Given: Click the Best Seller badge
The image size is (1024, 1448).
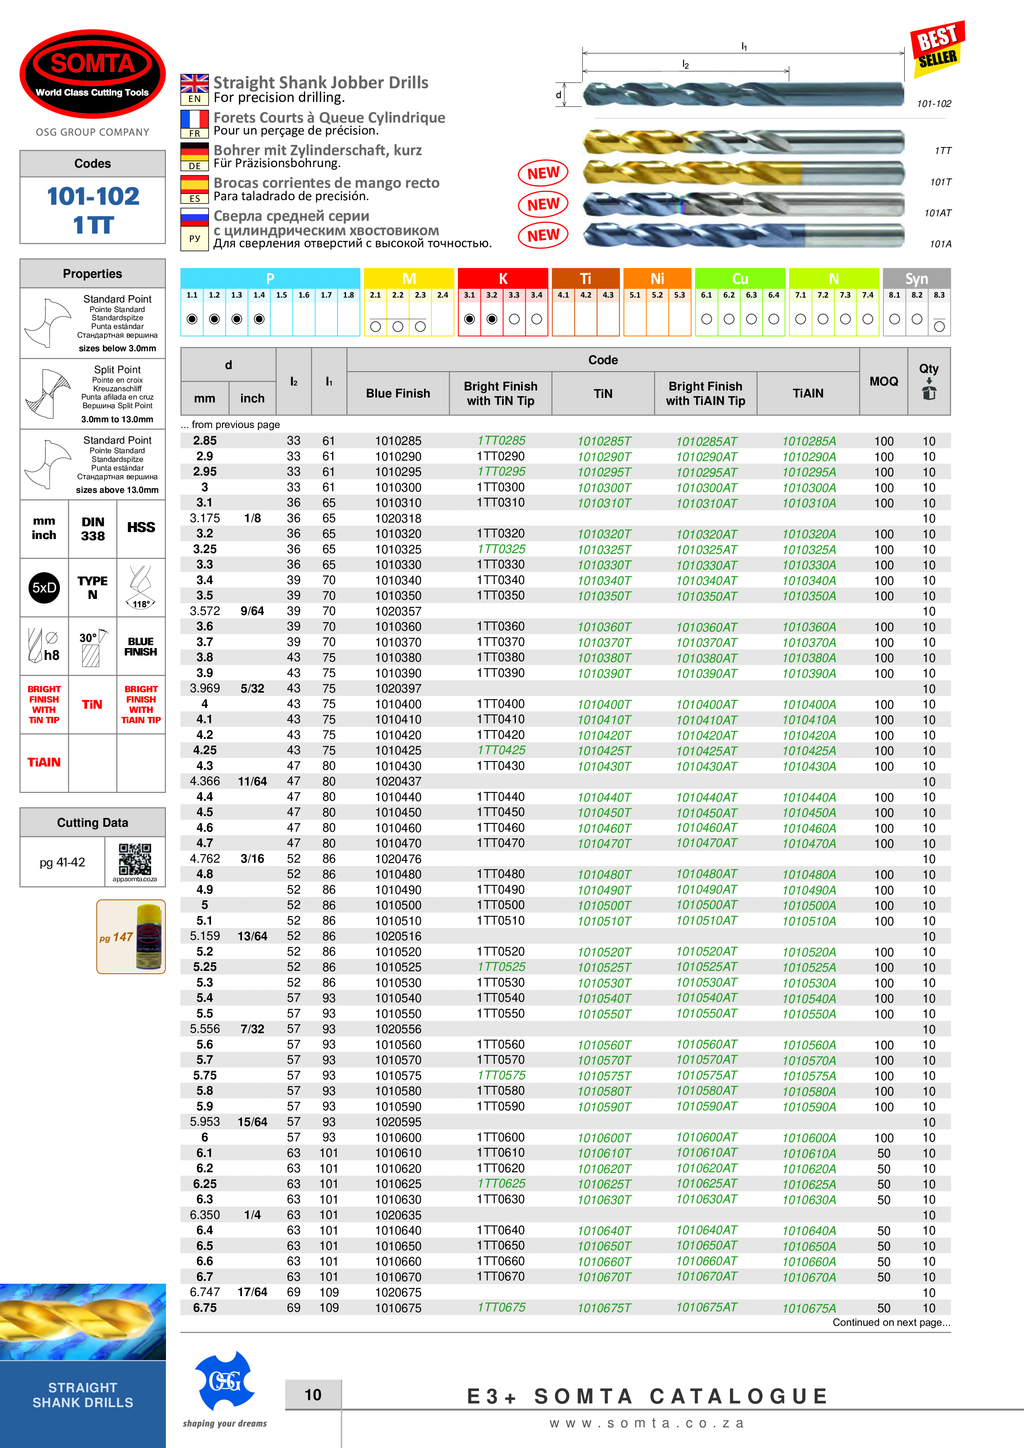Looking at the screenshot, I should click(937, 47).
